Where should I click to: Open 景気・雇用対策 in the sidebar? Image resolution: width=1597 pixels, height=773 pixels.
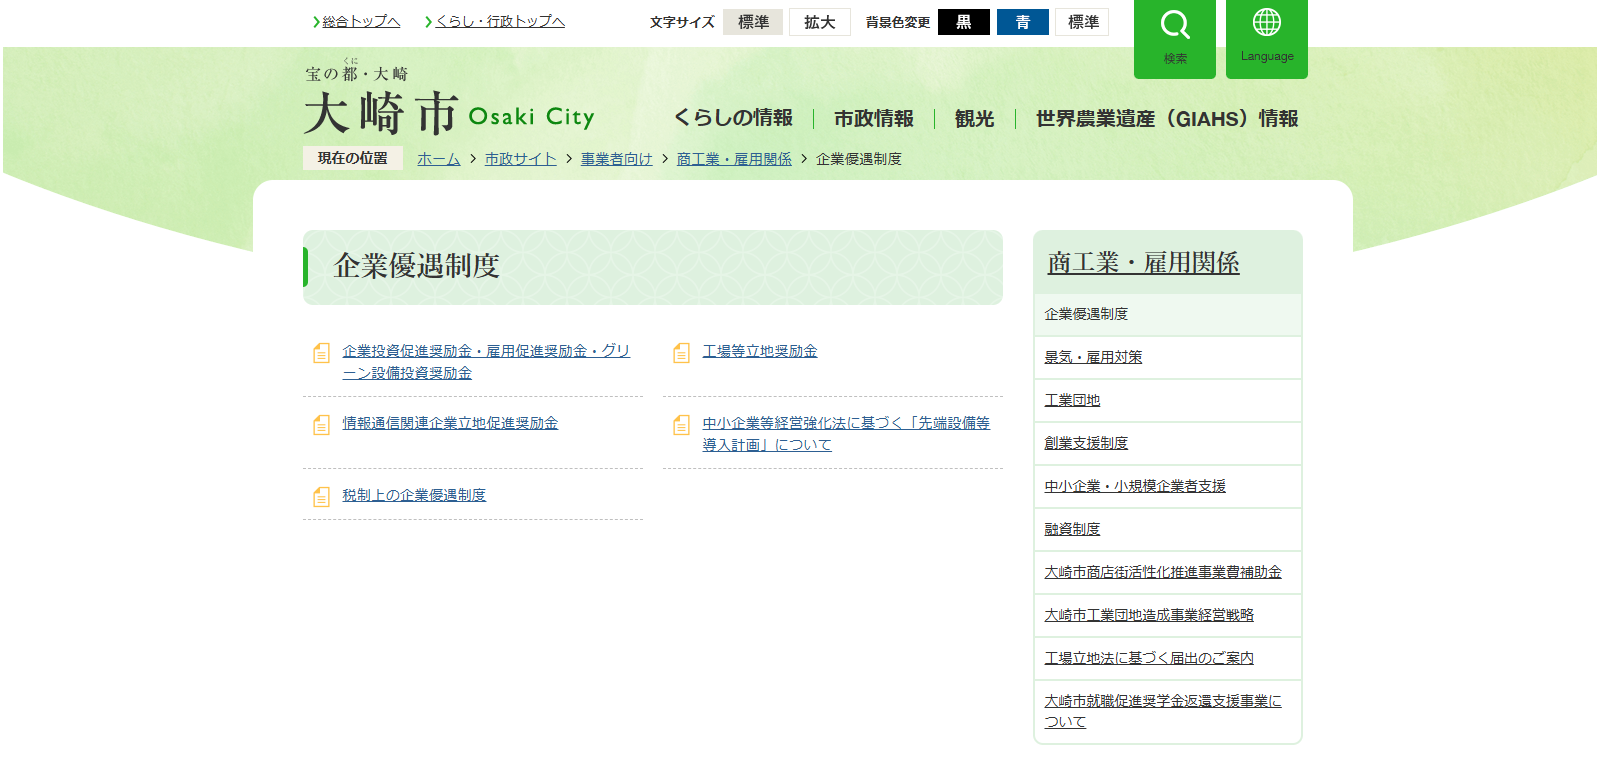[x=1093, y=357]
